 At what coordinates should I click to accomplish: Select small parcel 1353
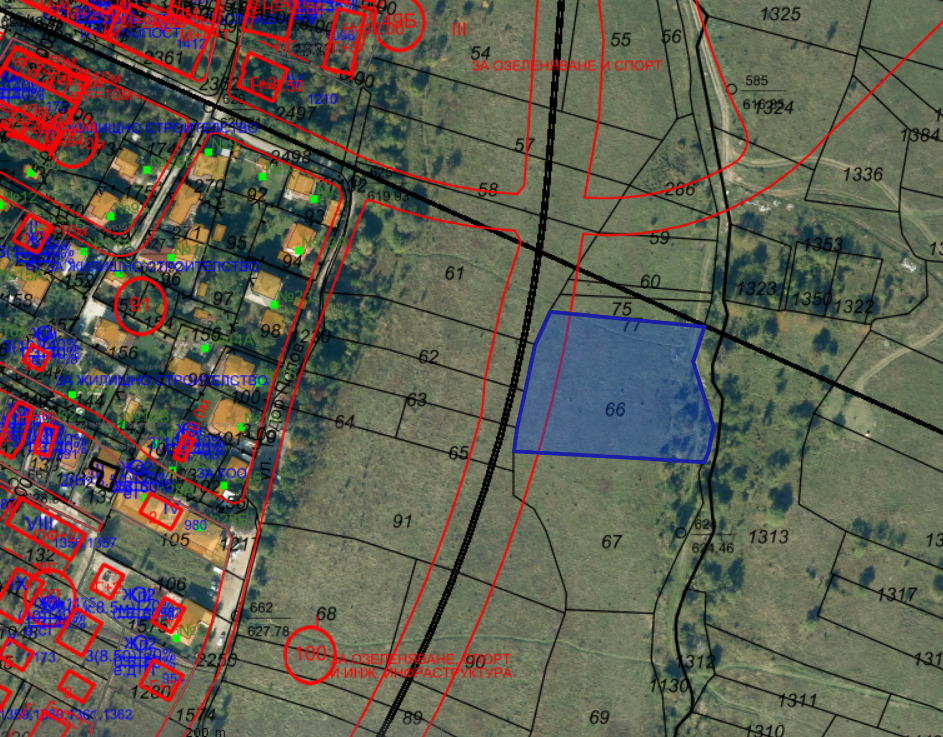coord(823,245)
